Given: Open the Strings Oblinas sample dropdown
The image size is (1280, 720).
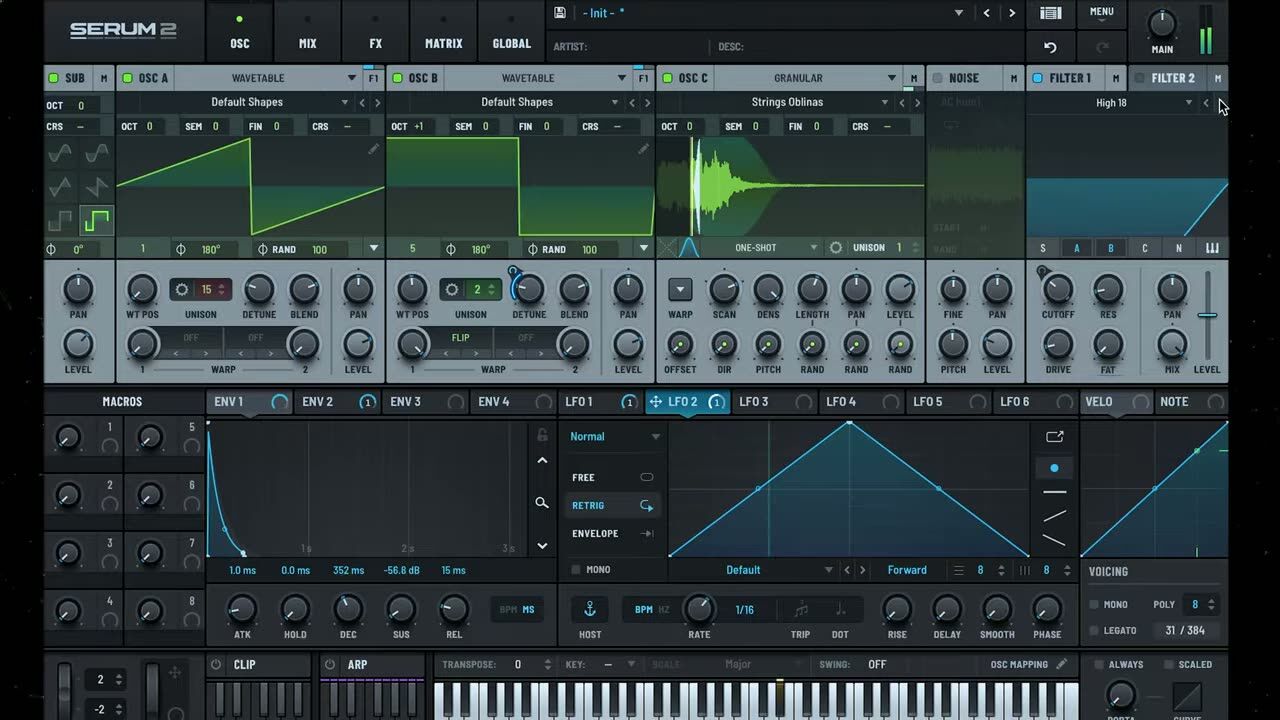Looking at the screenshot, I should (788, 102).
